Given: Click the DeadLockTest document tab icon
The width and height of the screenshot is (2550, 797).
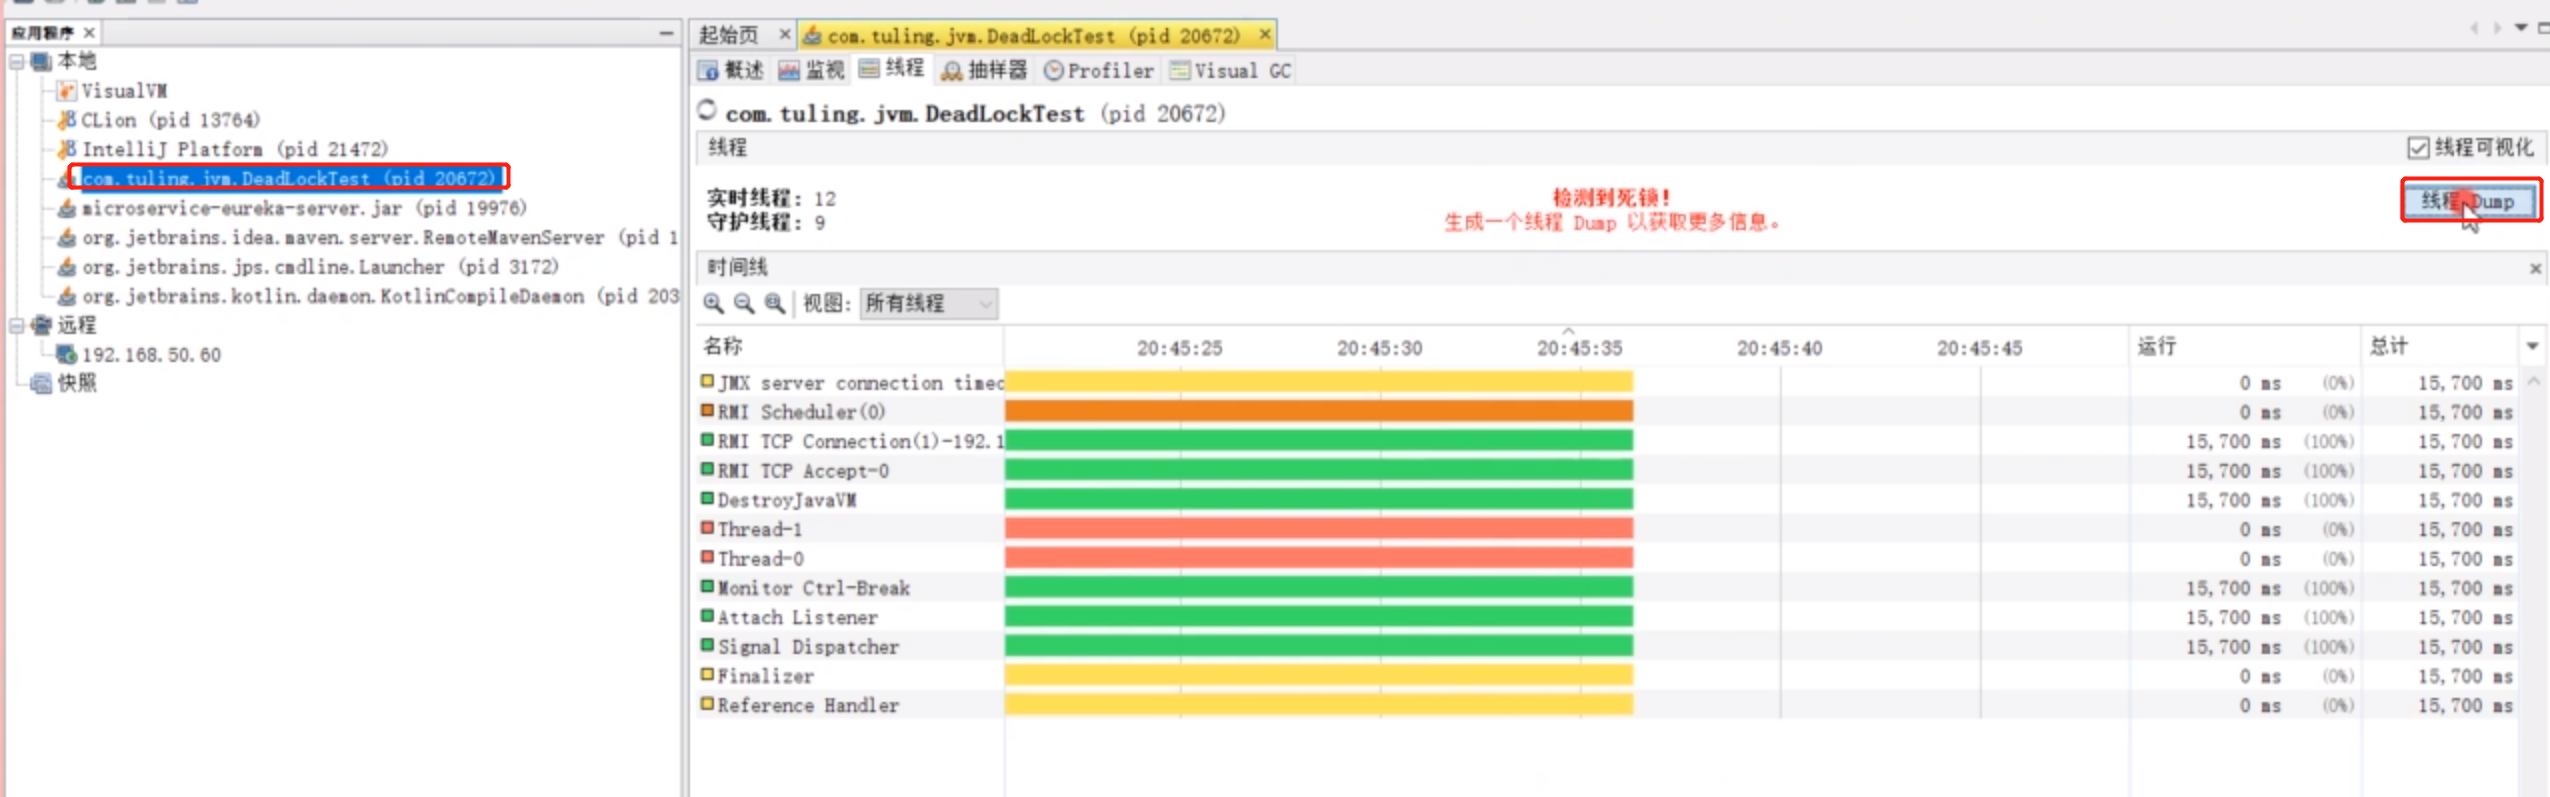Looking at the screenshot, I should click(x=813, y=36).
